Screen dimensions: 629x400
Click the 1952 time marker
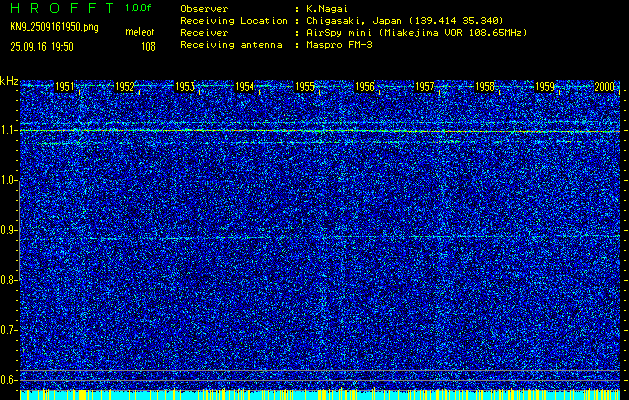tap(124, 87)
